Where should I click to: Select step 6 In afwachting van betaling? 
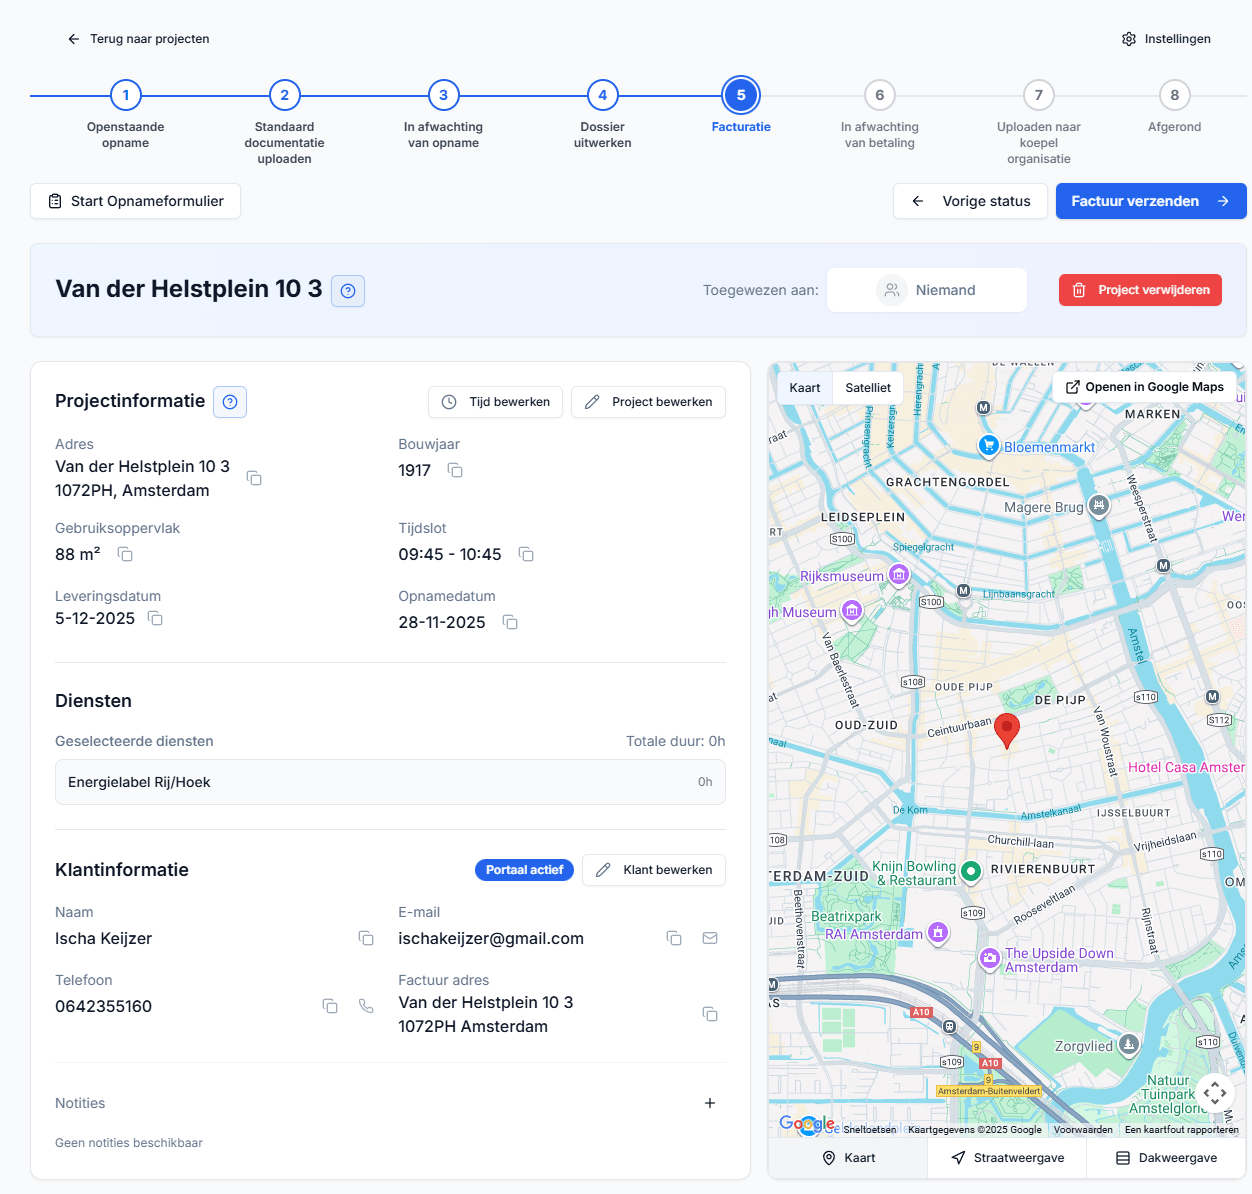pyautogui.click(x=879, y=95)
